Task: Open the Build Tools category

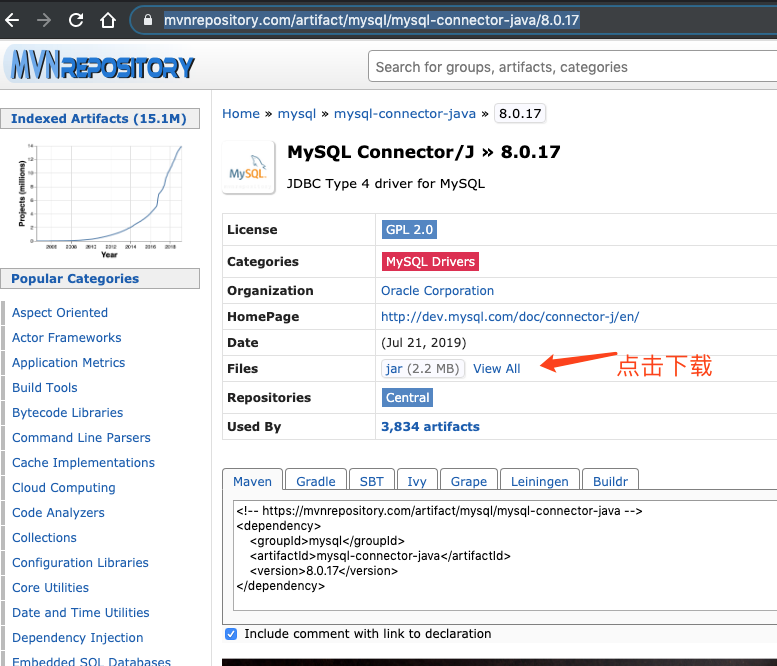Action: [x=45, y=388]
